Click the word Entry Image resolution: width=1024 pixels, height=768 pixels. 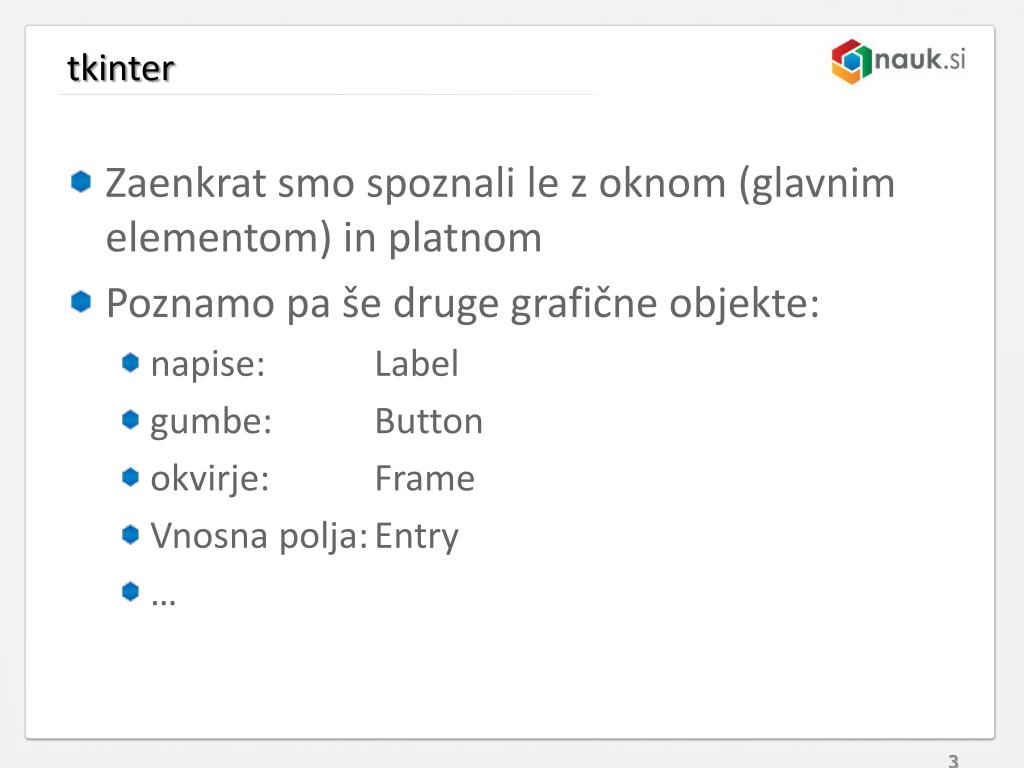[x=417, y=537]
